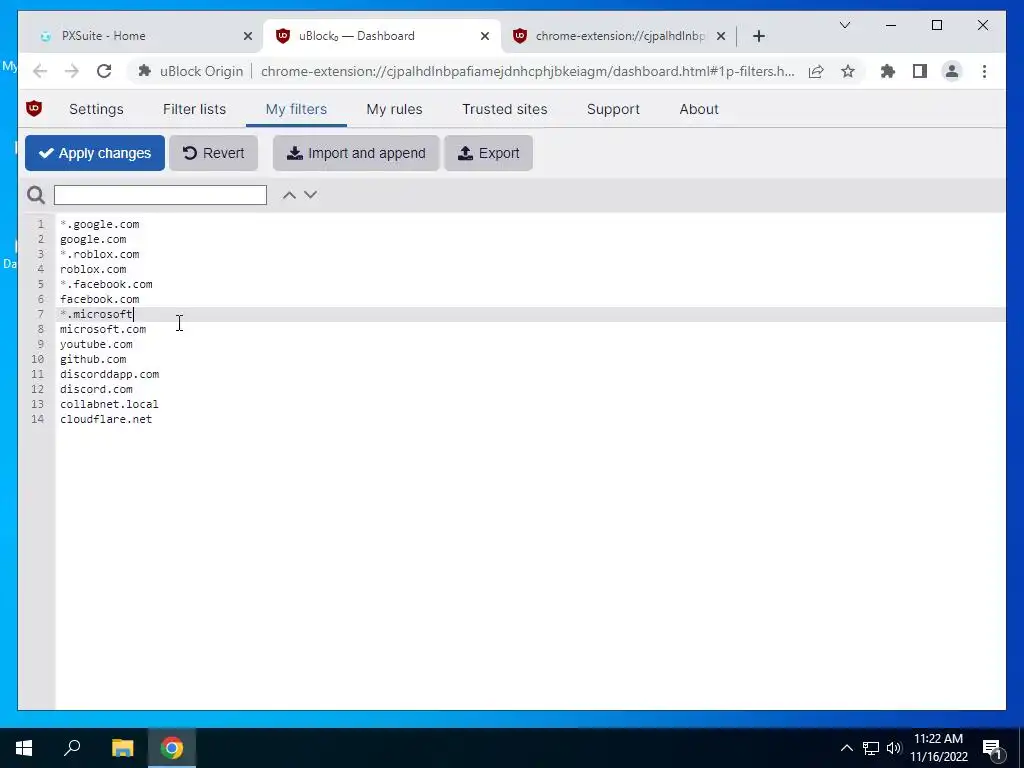The height and width of the screenshot is (768, 1024).
Task: Click the browser forward arrow
Action: (x=72, y=71)
